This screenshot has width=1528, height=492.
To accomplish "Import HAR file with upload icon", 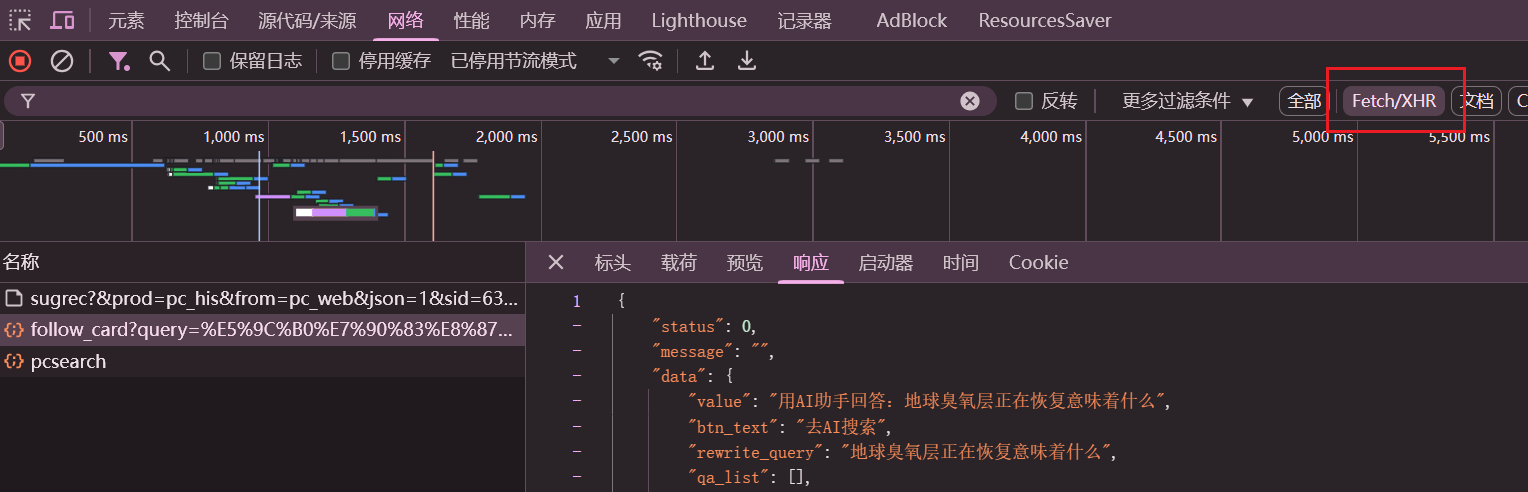I will [705, 61].
